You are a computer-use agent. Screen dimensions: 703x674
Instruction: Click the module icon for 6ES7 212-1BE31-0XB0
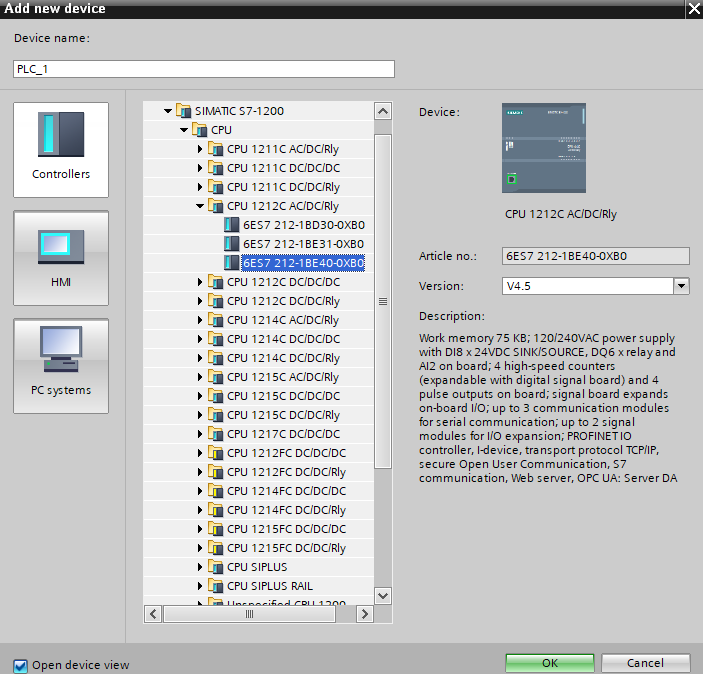point(231,244)
